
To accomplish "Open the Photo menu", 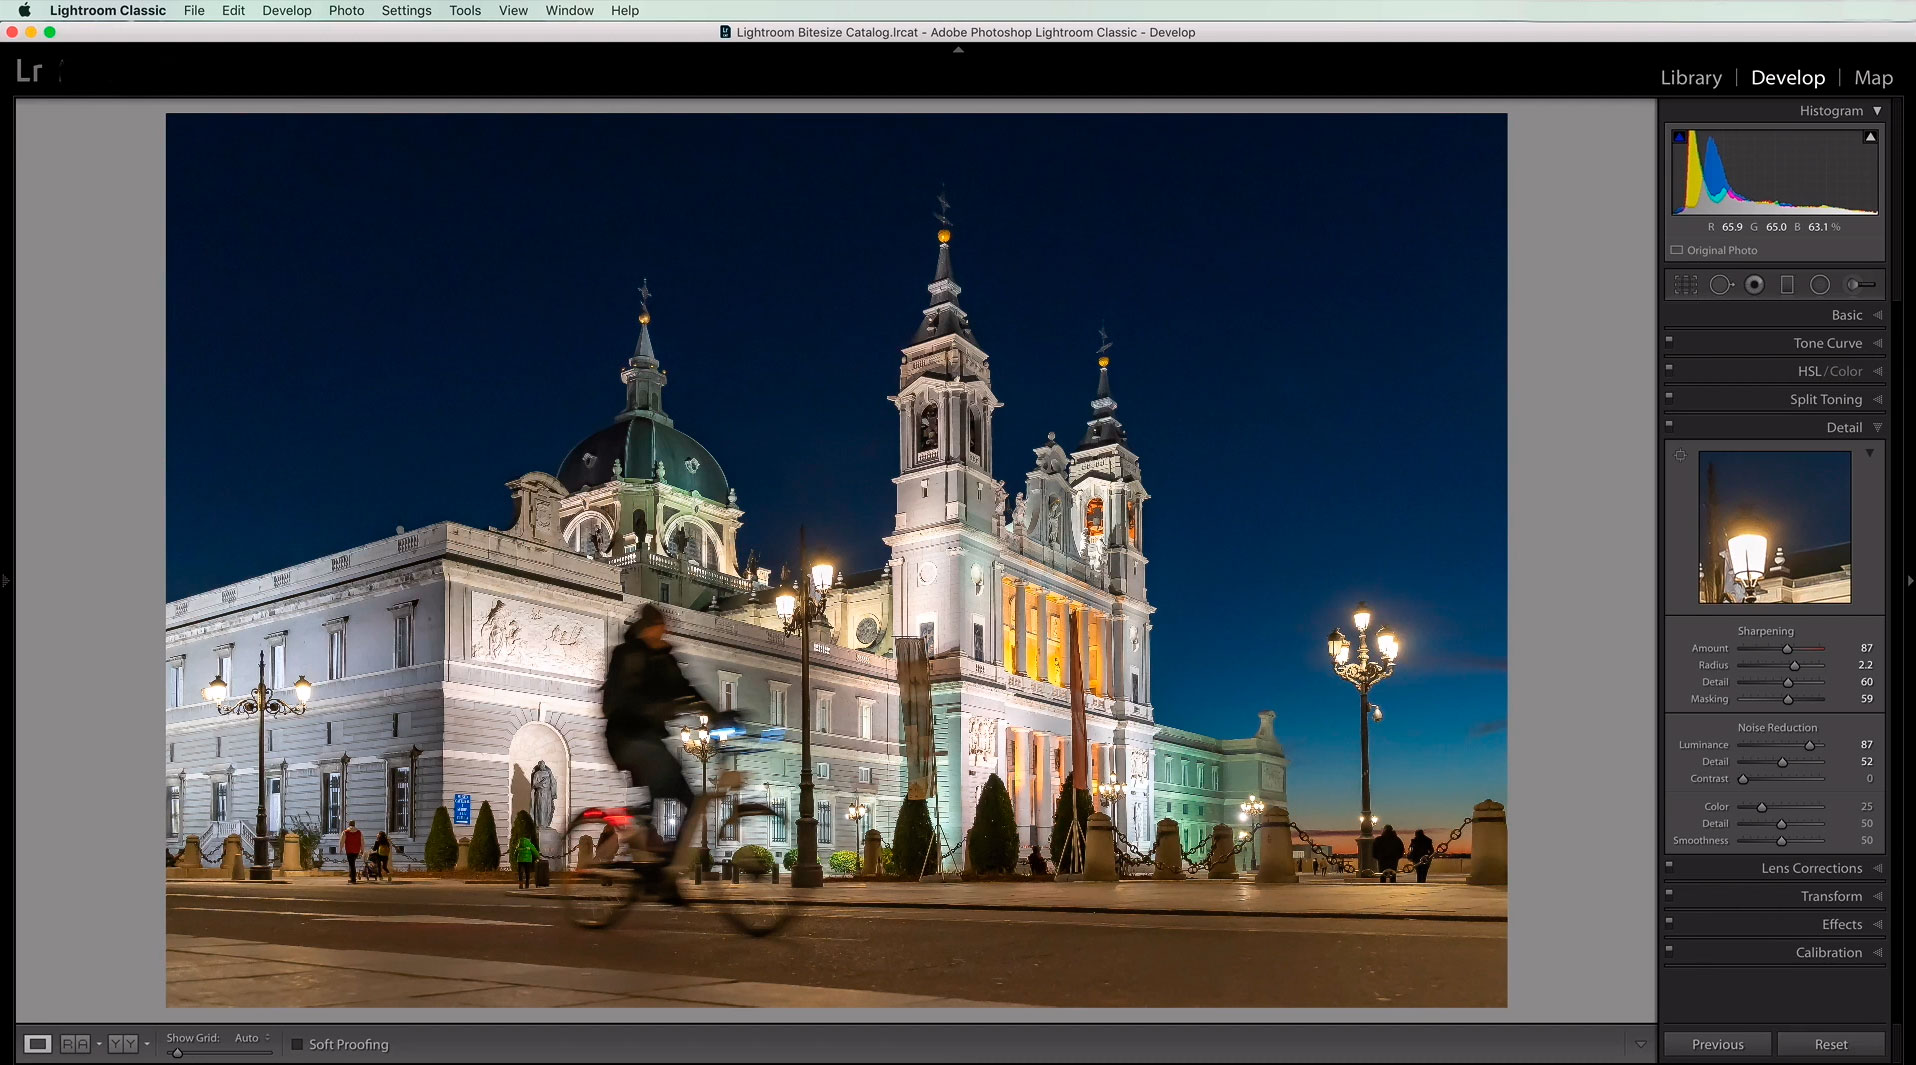I will pos(346,10).
